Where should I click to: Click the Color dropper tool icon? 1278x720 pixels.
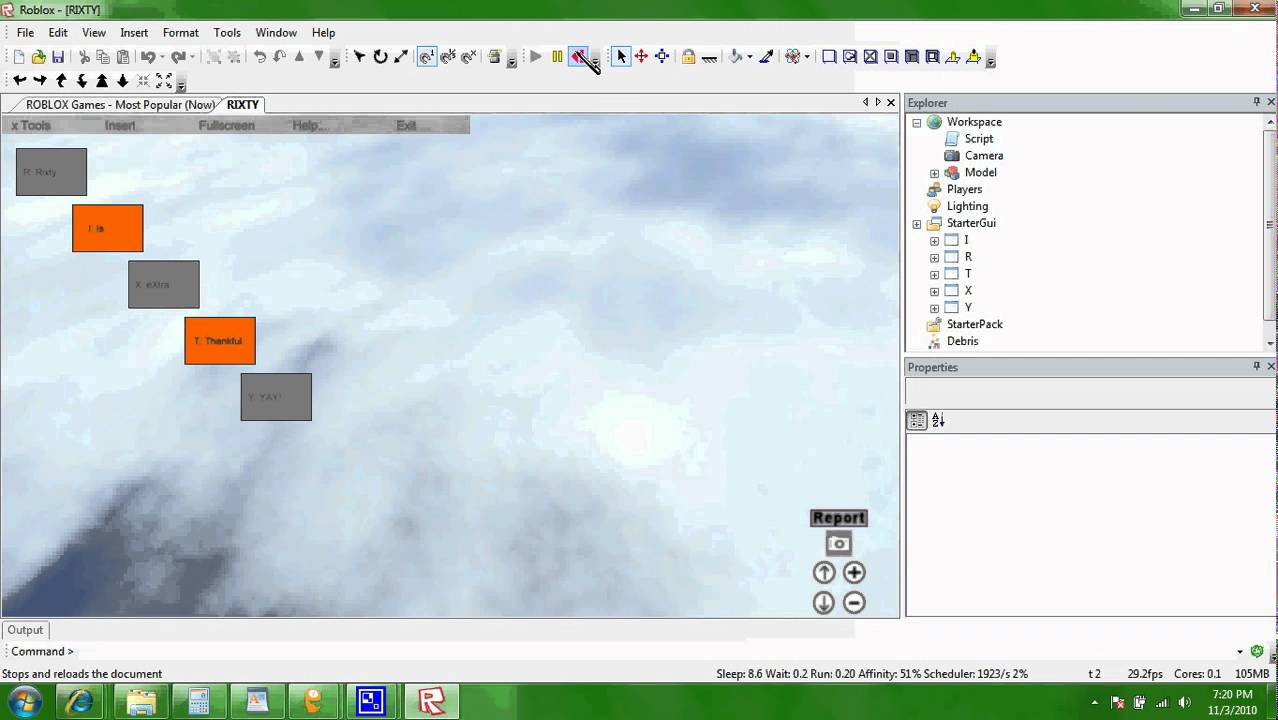(766, 57)
